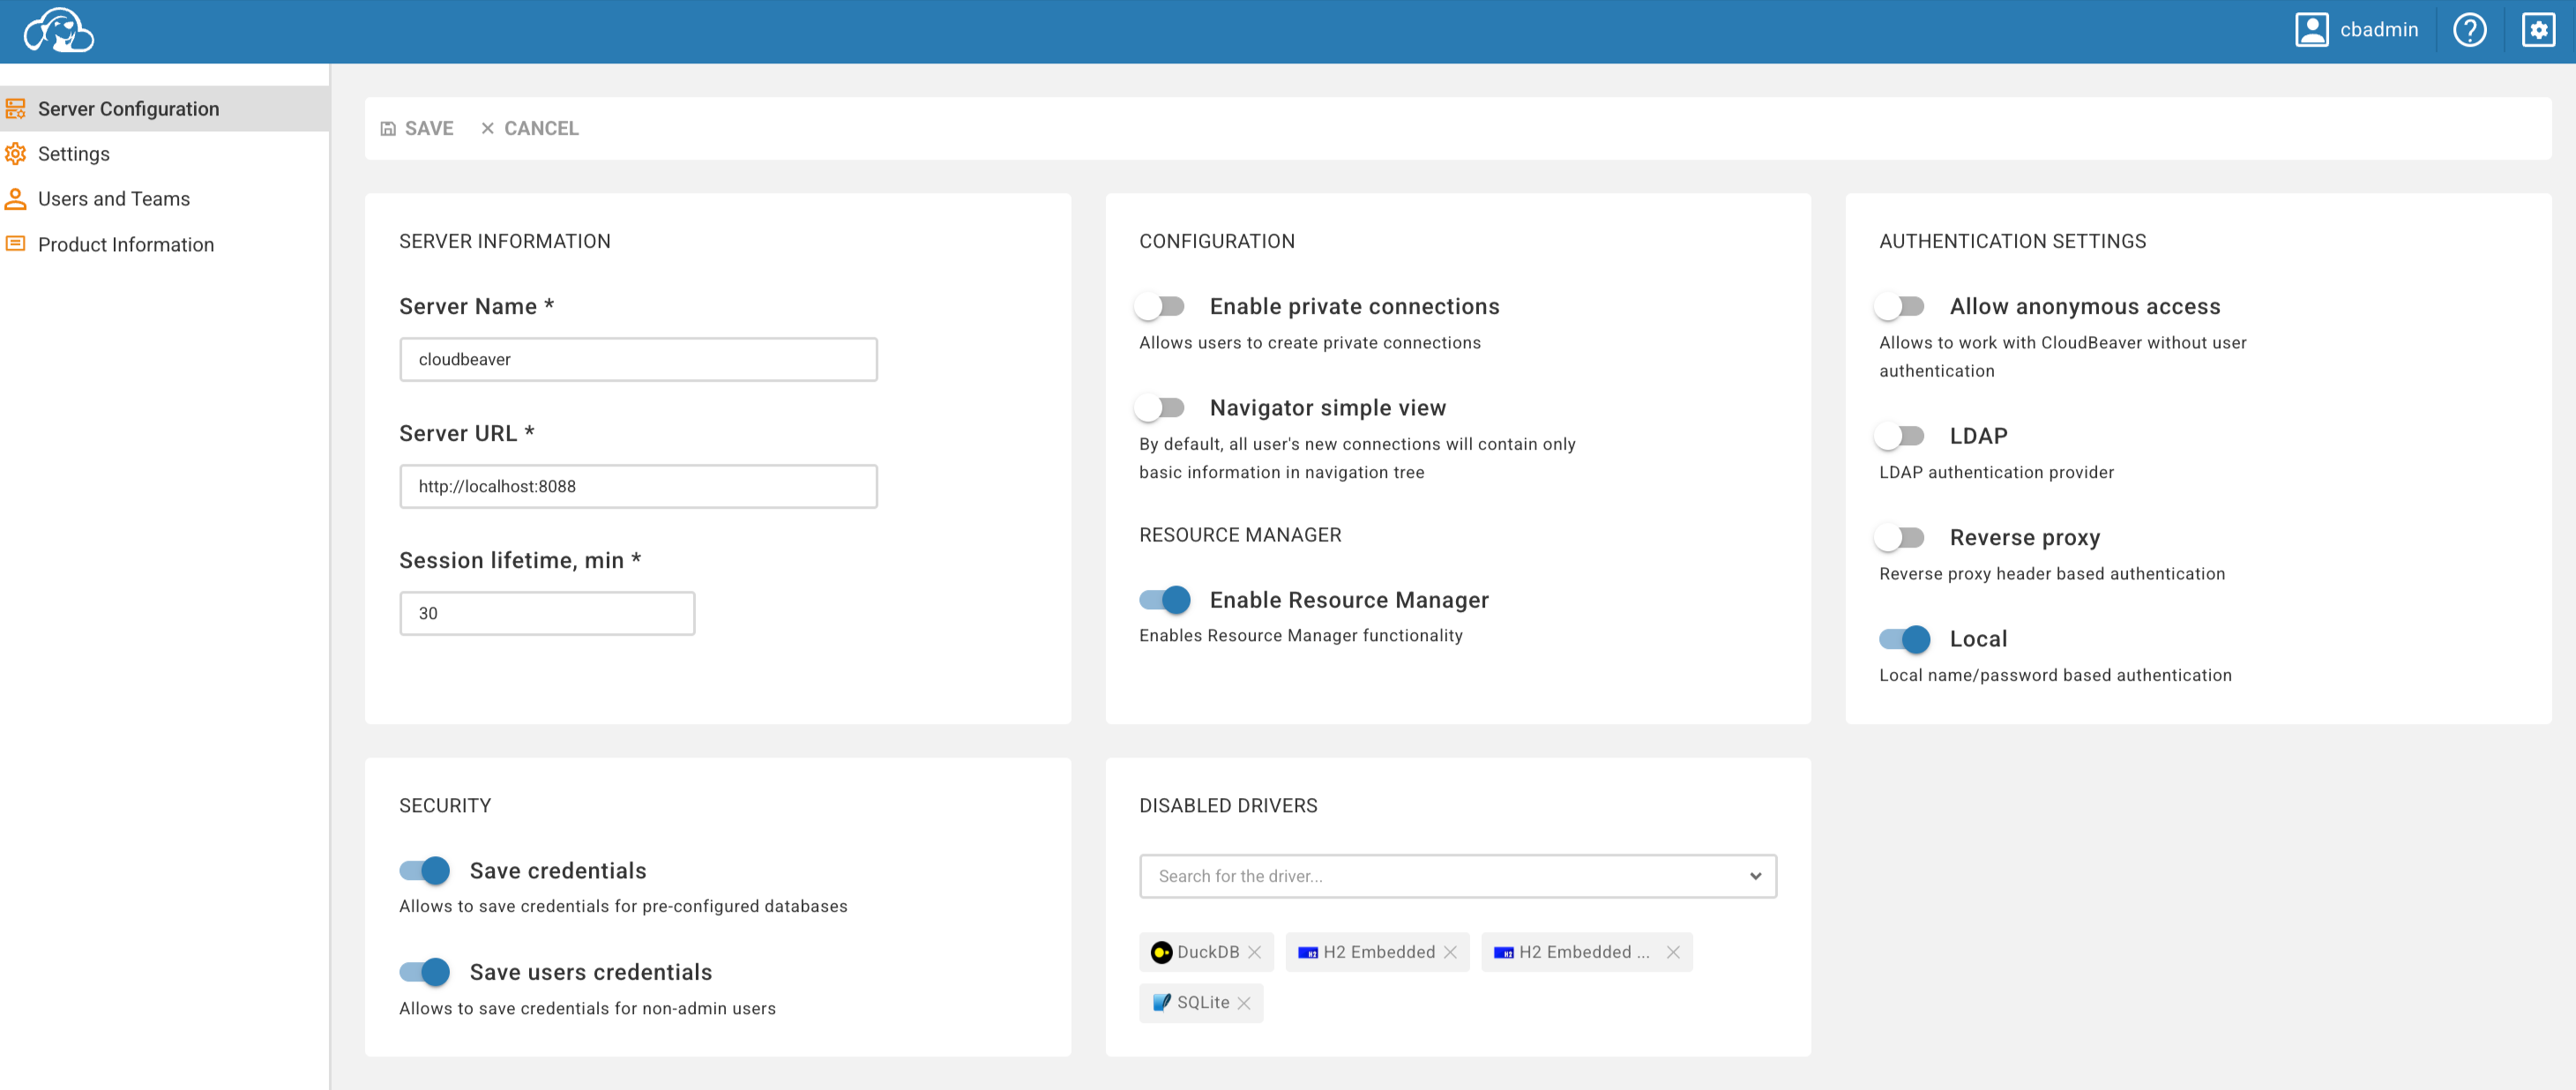2576x1090 pixels.
Task: Click the Save users credentials label
Action: point(590,972)
